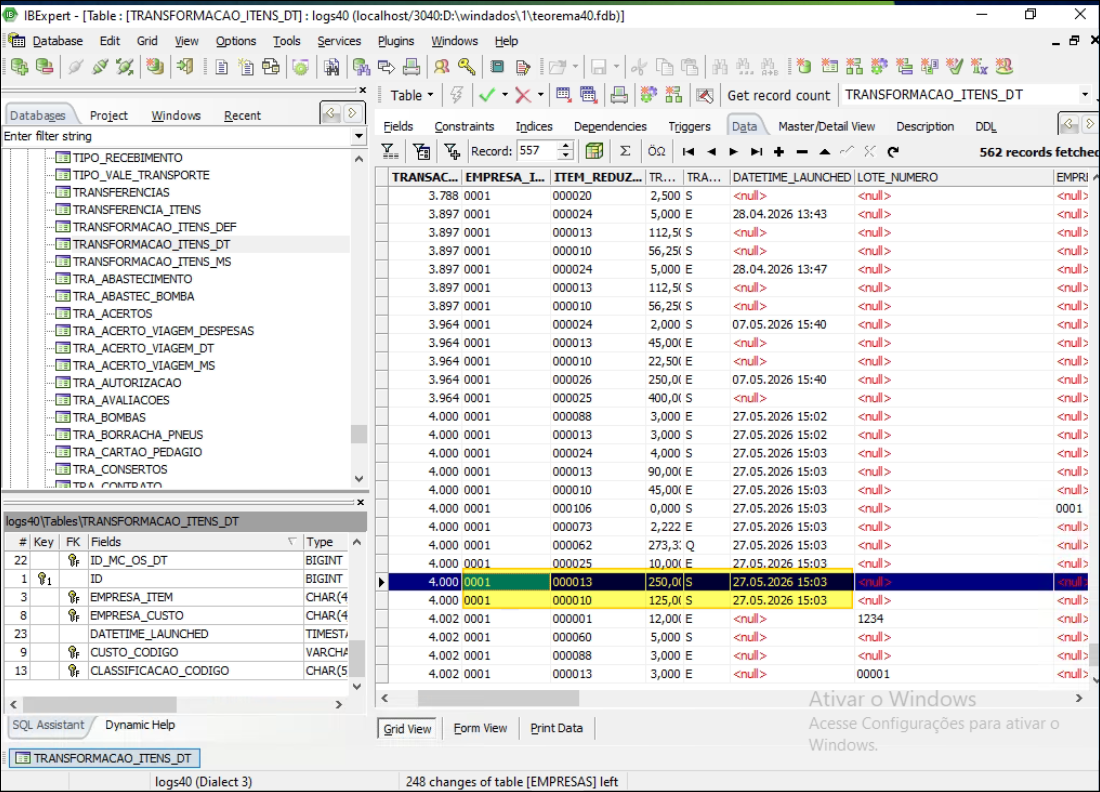Click the TRANSFORMACAO_ITENS_DT window bar button at bottom
The height and width of the screenshot is (792, 1100).
(x=105, y=758)
